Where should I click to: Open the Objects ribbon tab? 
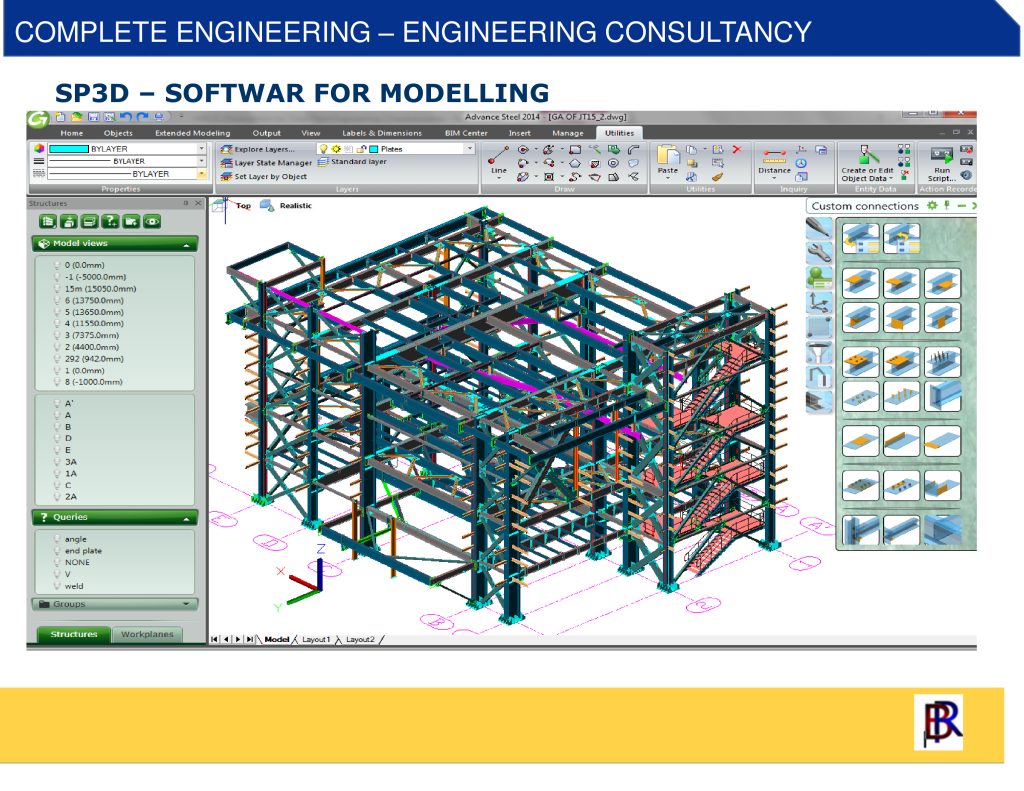[118, 133]
